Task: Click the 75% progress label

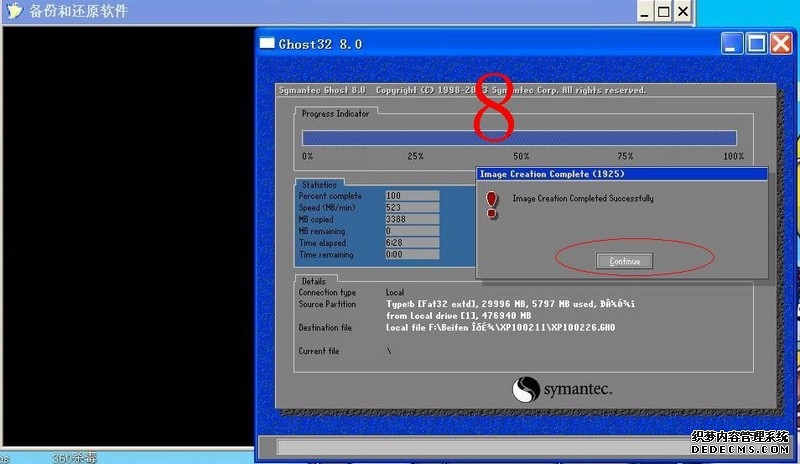Action: click(625, 156)
